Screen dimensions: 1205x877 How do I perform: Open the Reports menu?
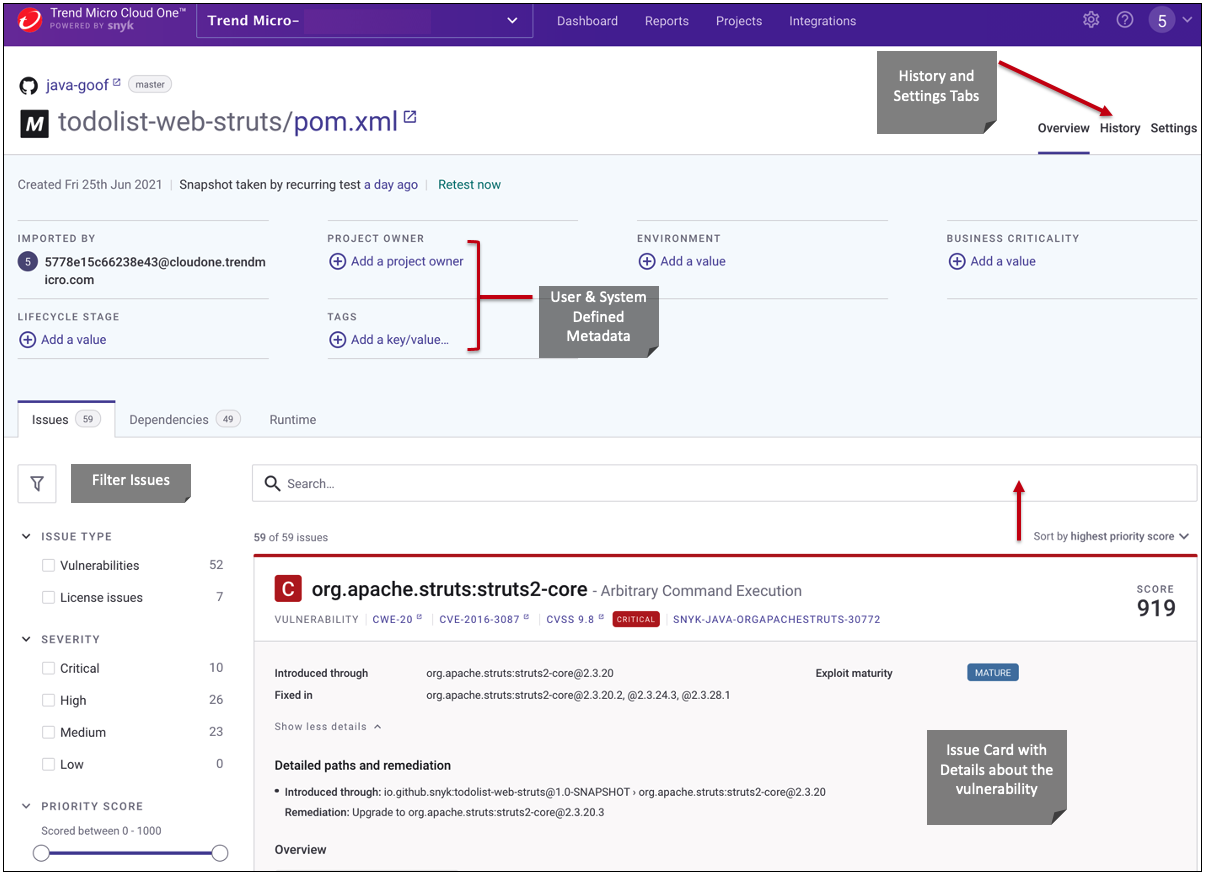pos(667,21)
